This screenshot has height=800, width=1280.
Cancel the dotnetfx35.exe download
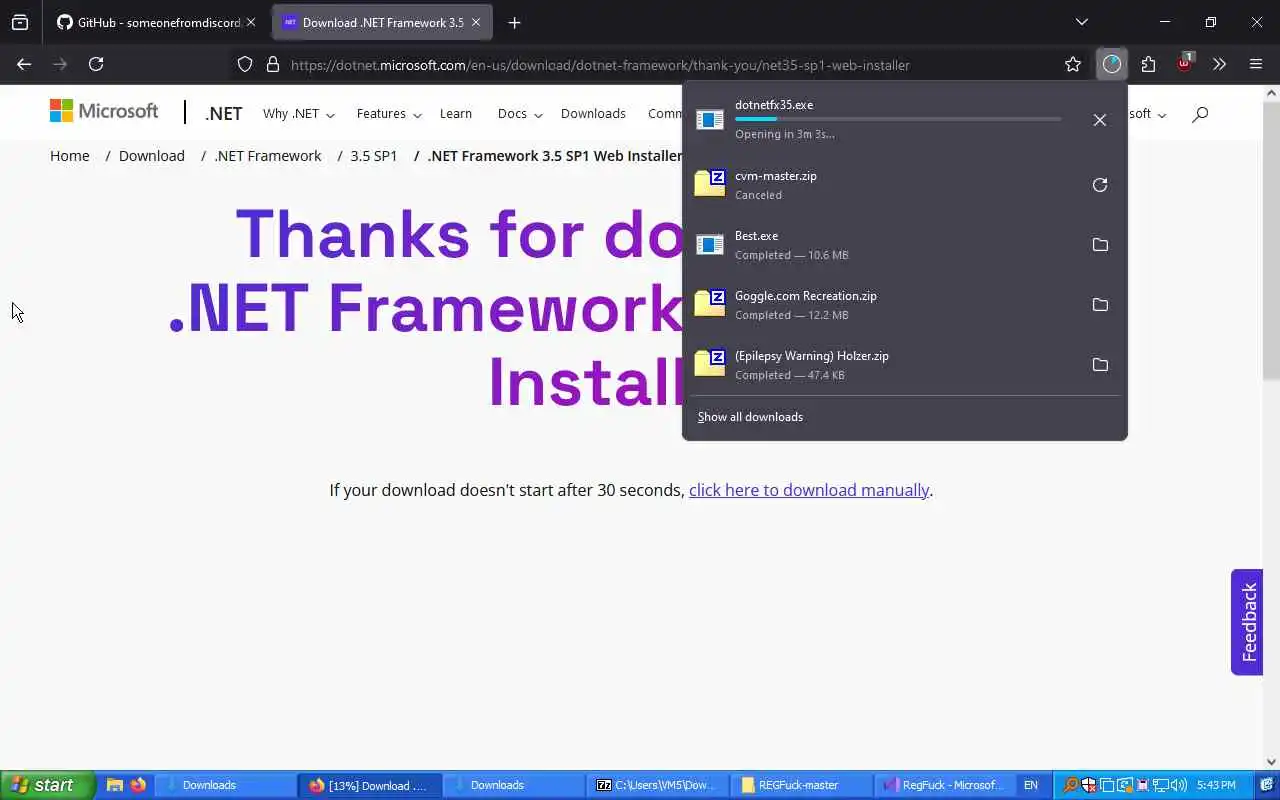(1099, 120)
